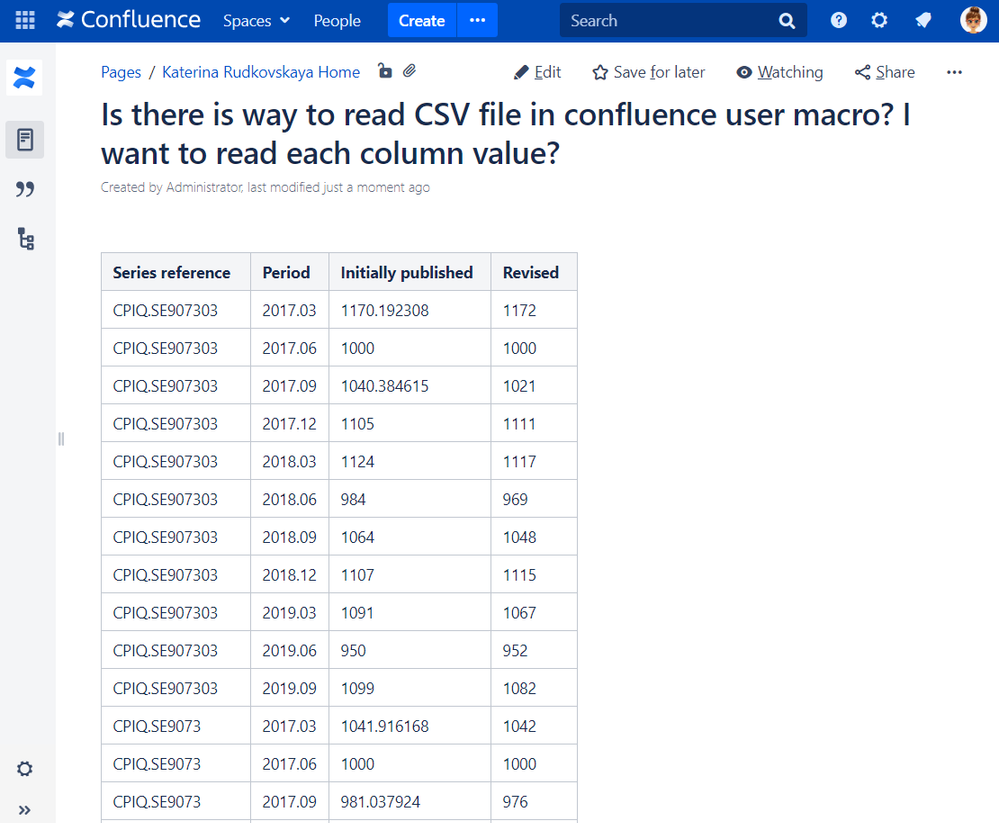Click 'last modified just a moment ago'
999x823 pixels.
click(338, 187)
